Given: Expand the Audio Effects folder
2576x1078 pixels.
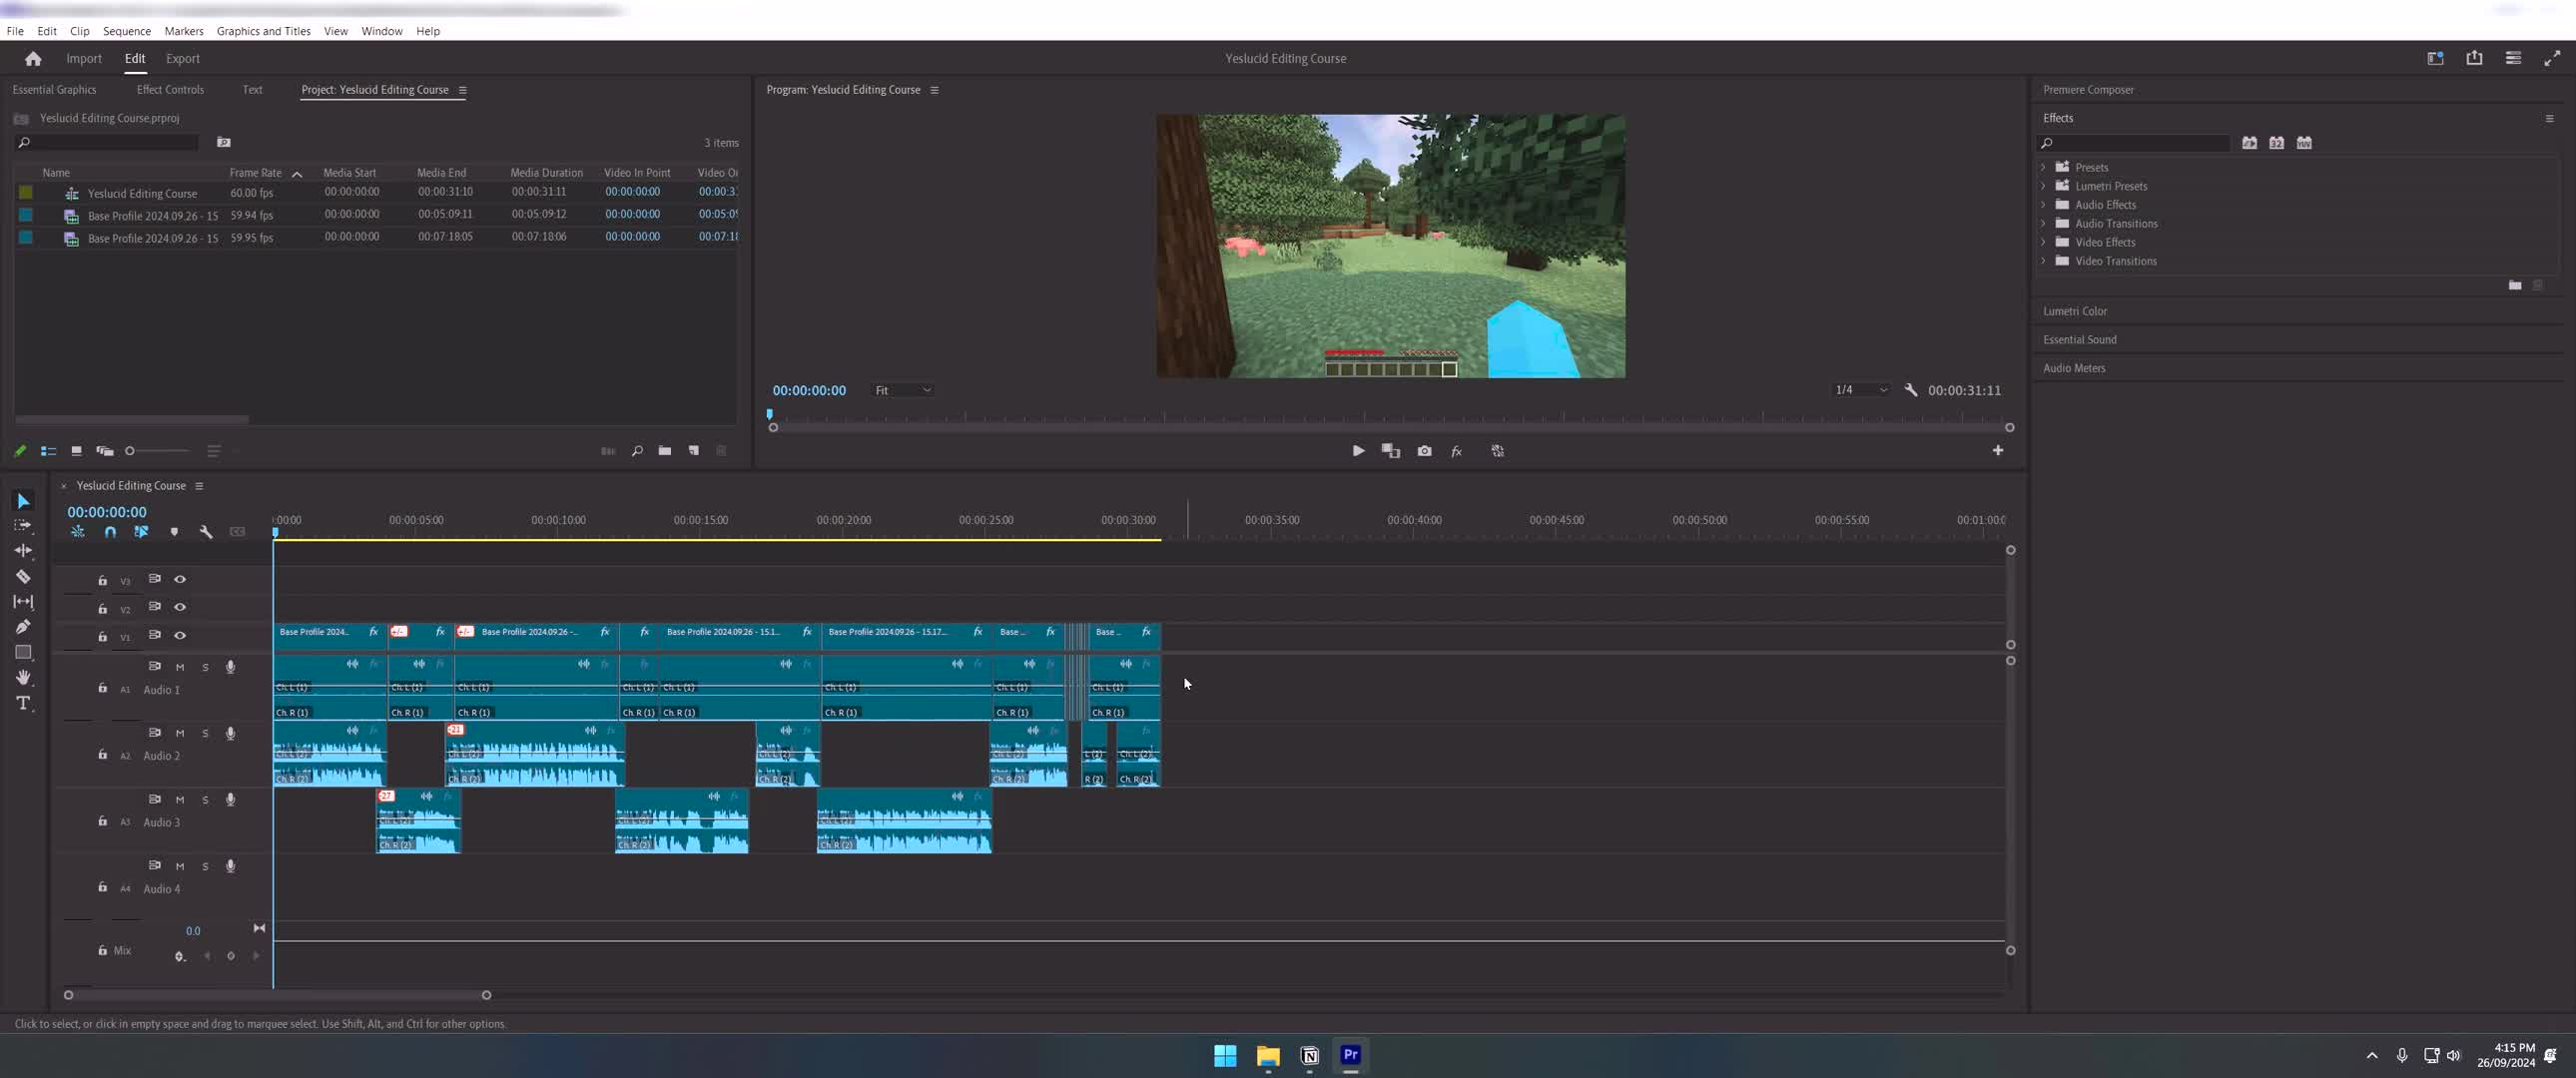Looking at the screenshot, I should [2043, 205].
